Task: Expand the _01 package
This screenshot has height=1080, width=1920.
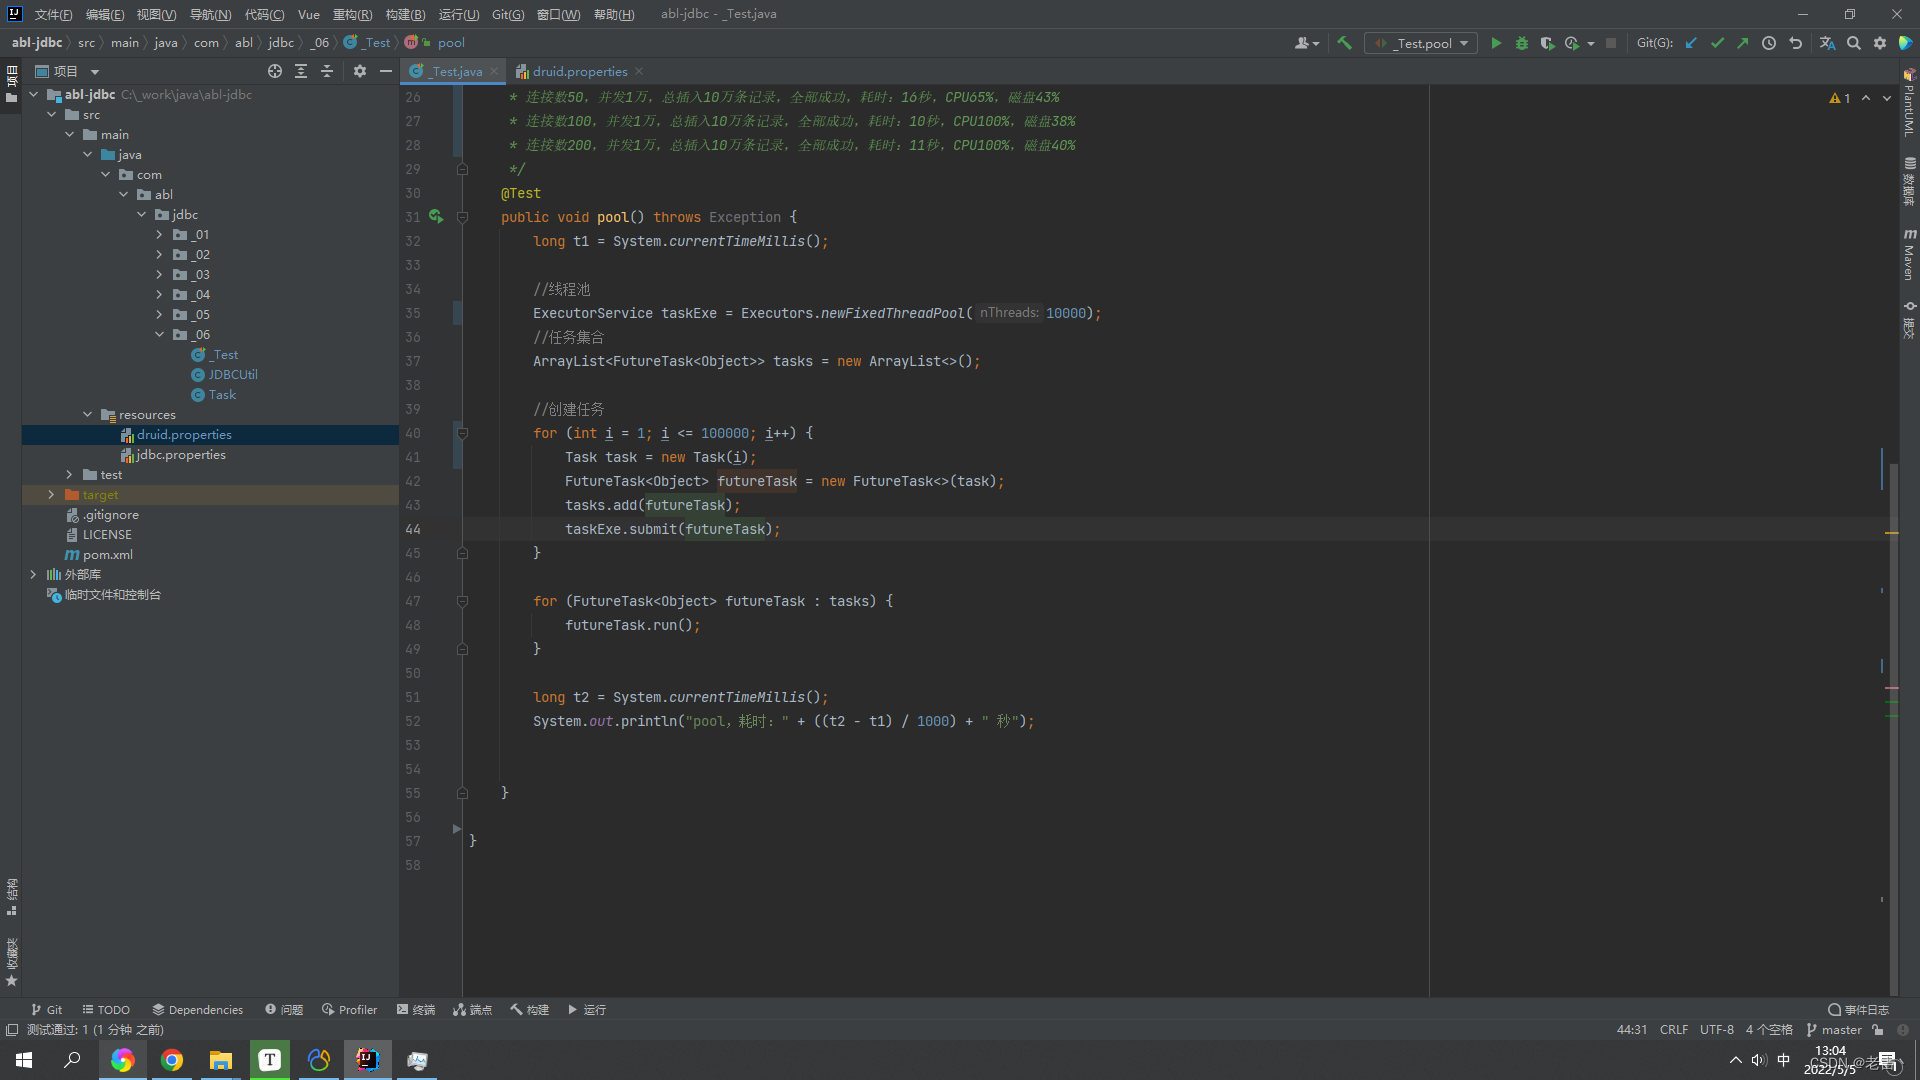Action: [x=159, y=234]
